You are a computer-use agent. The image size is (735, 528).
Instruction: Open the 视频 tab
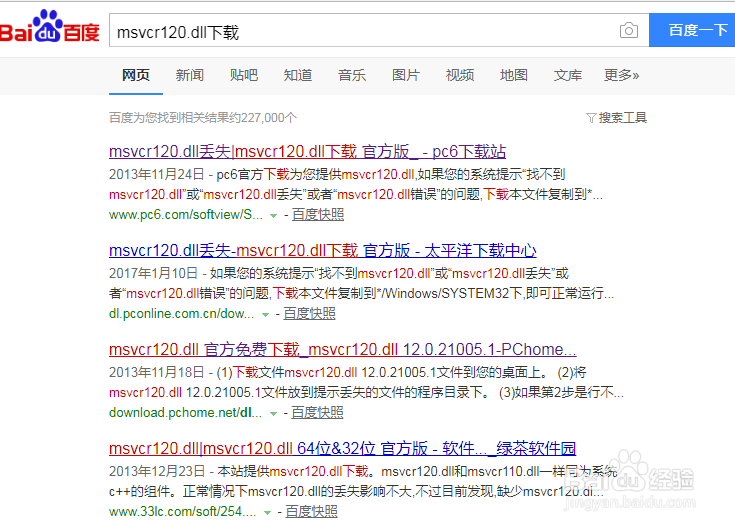460,75
